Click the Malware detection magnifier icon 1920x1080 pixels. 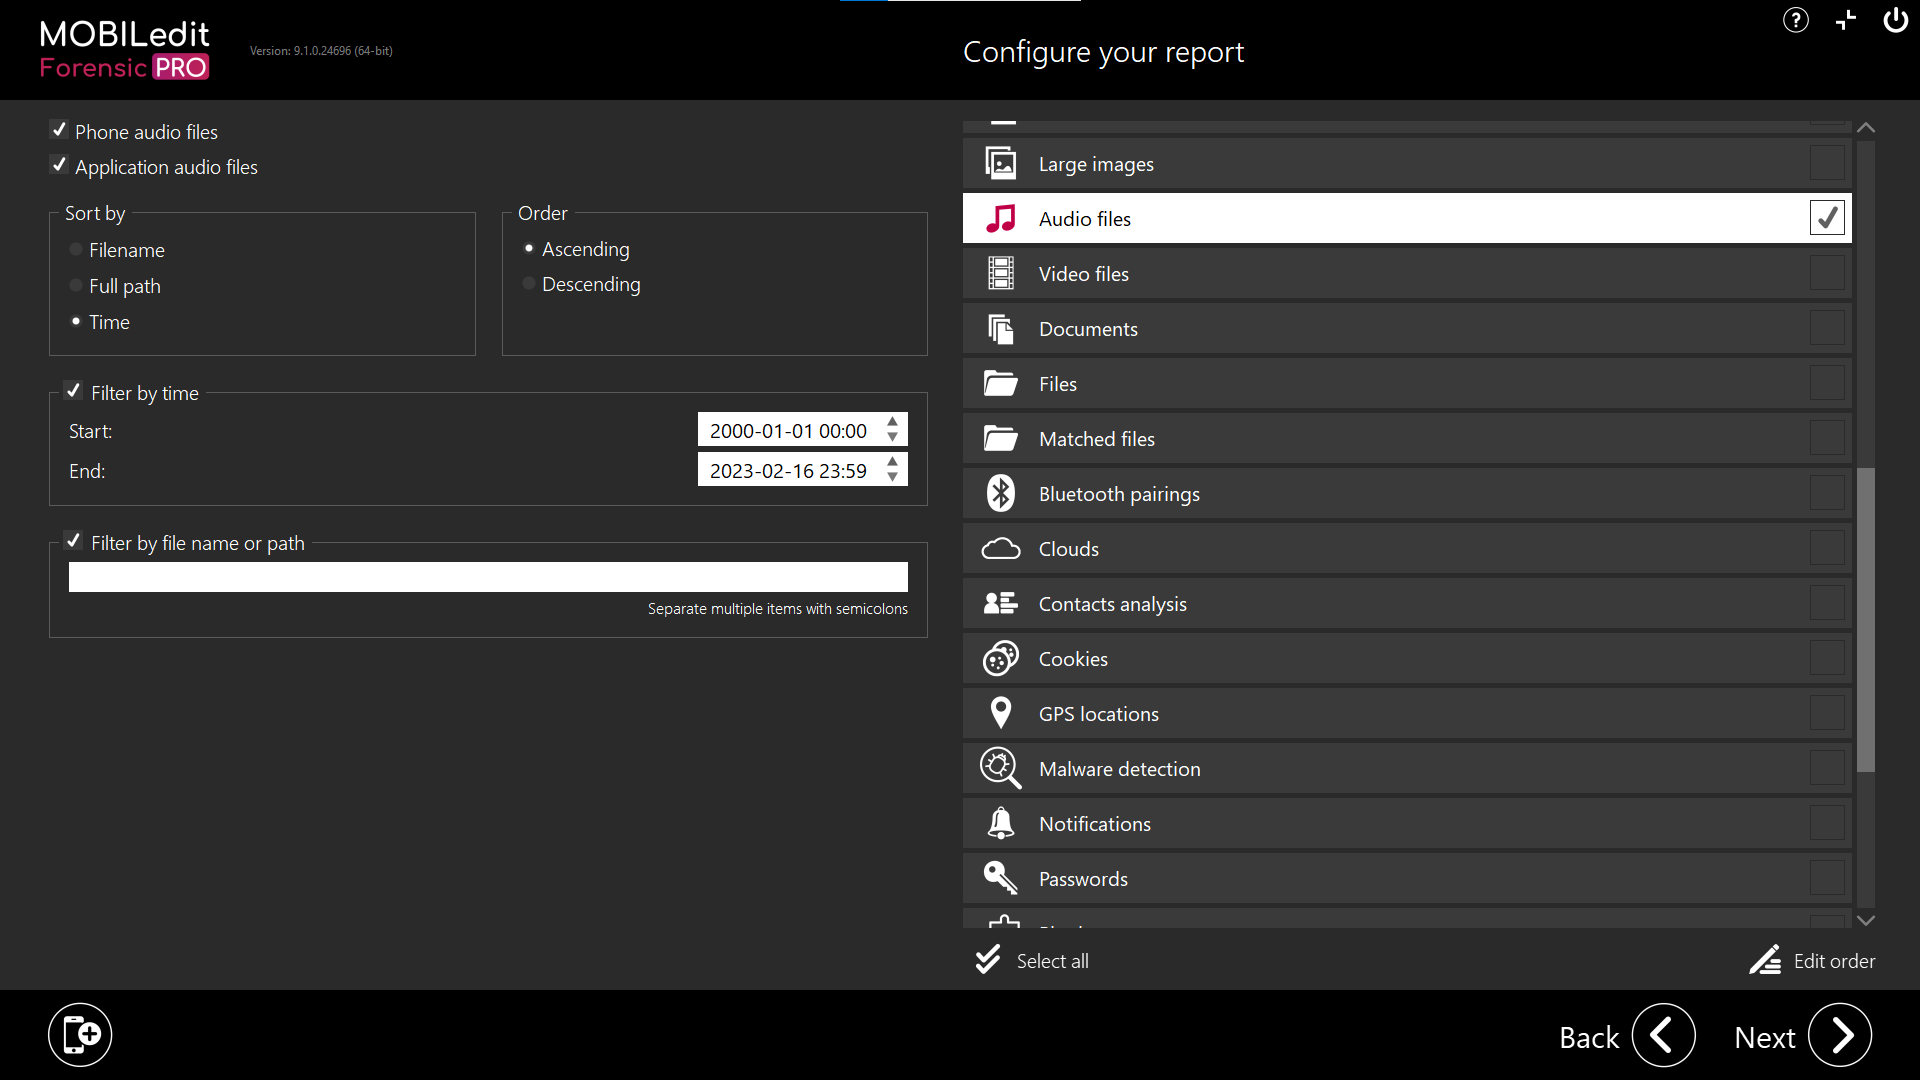point(1000,768)
